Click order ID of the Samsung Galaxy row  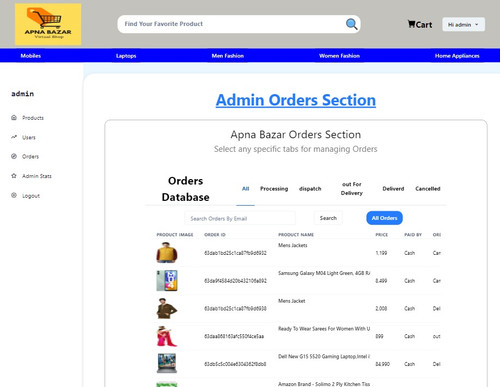pos(235,281)
